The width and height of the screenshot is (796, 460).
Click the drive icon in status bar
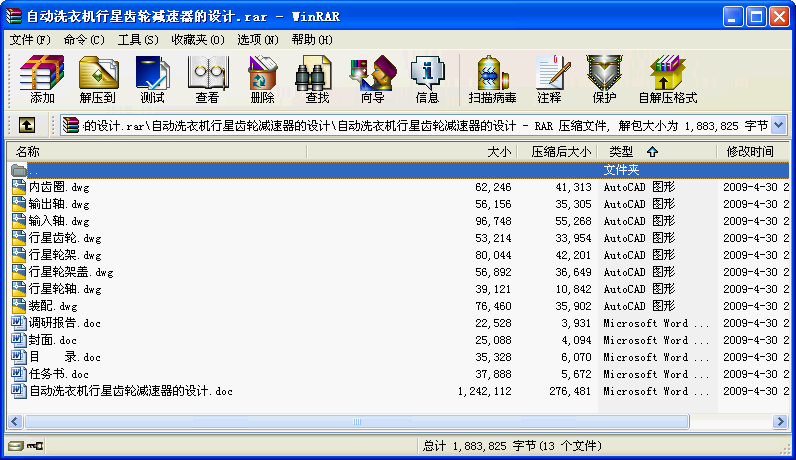pos(15,446)
